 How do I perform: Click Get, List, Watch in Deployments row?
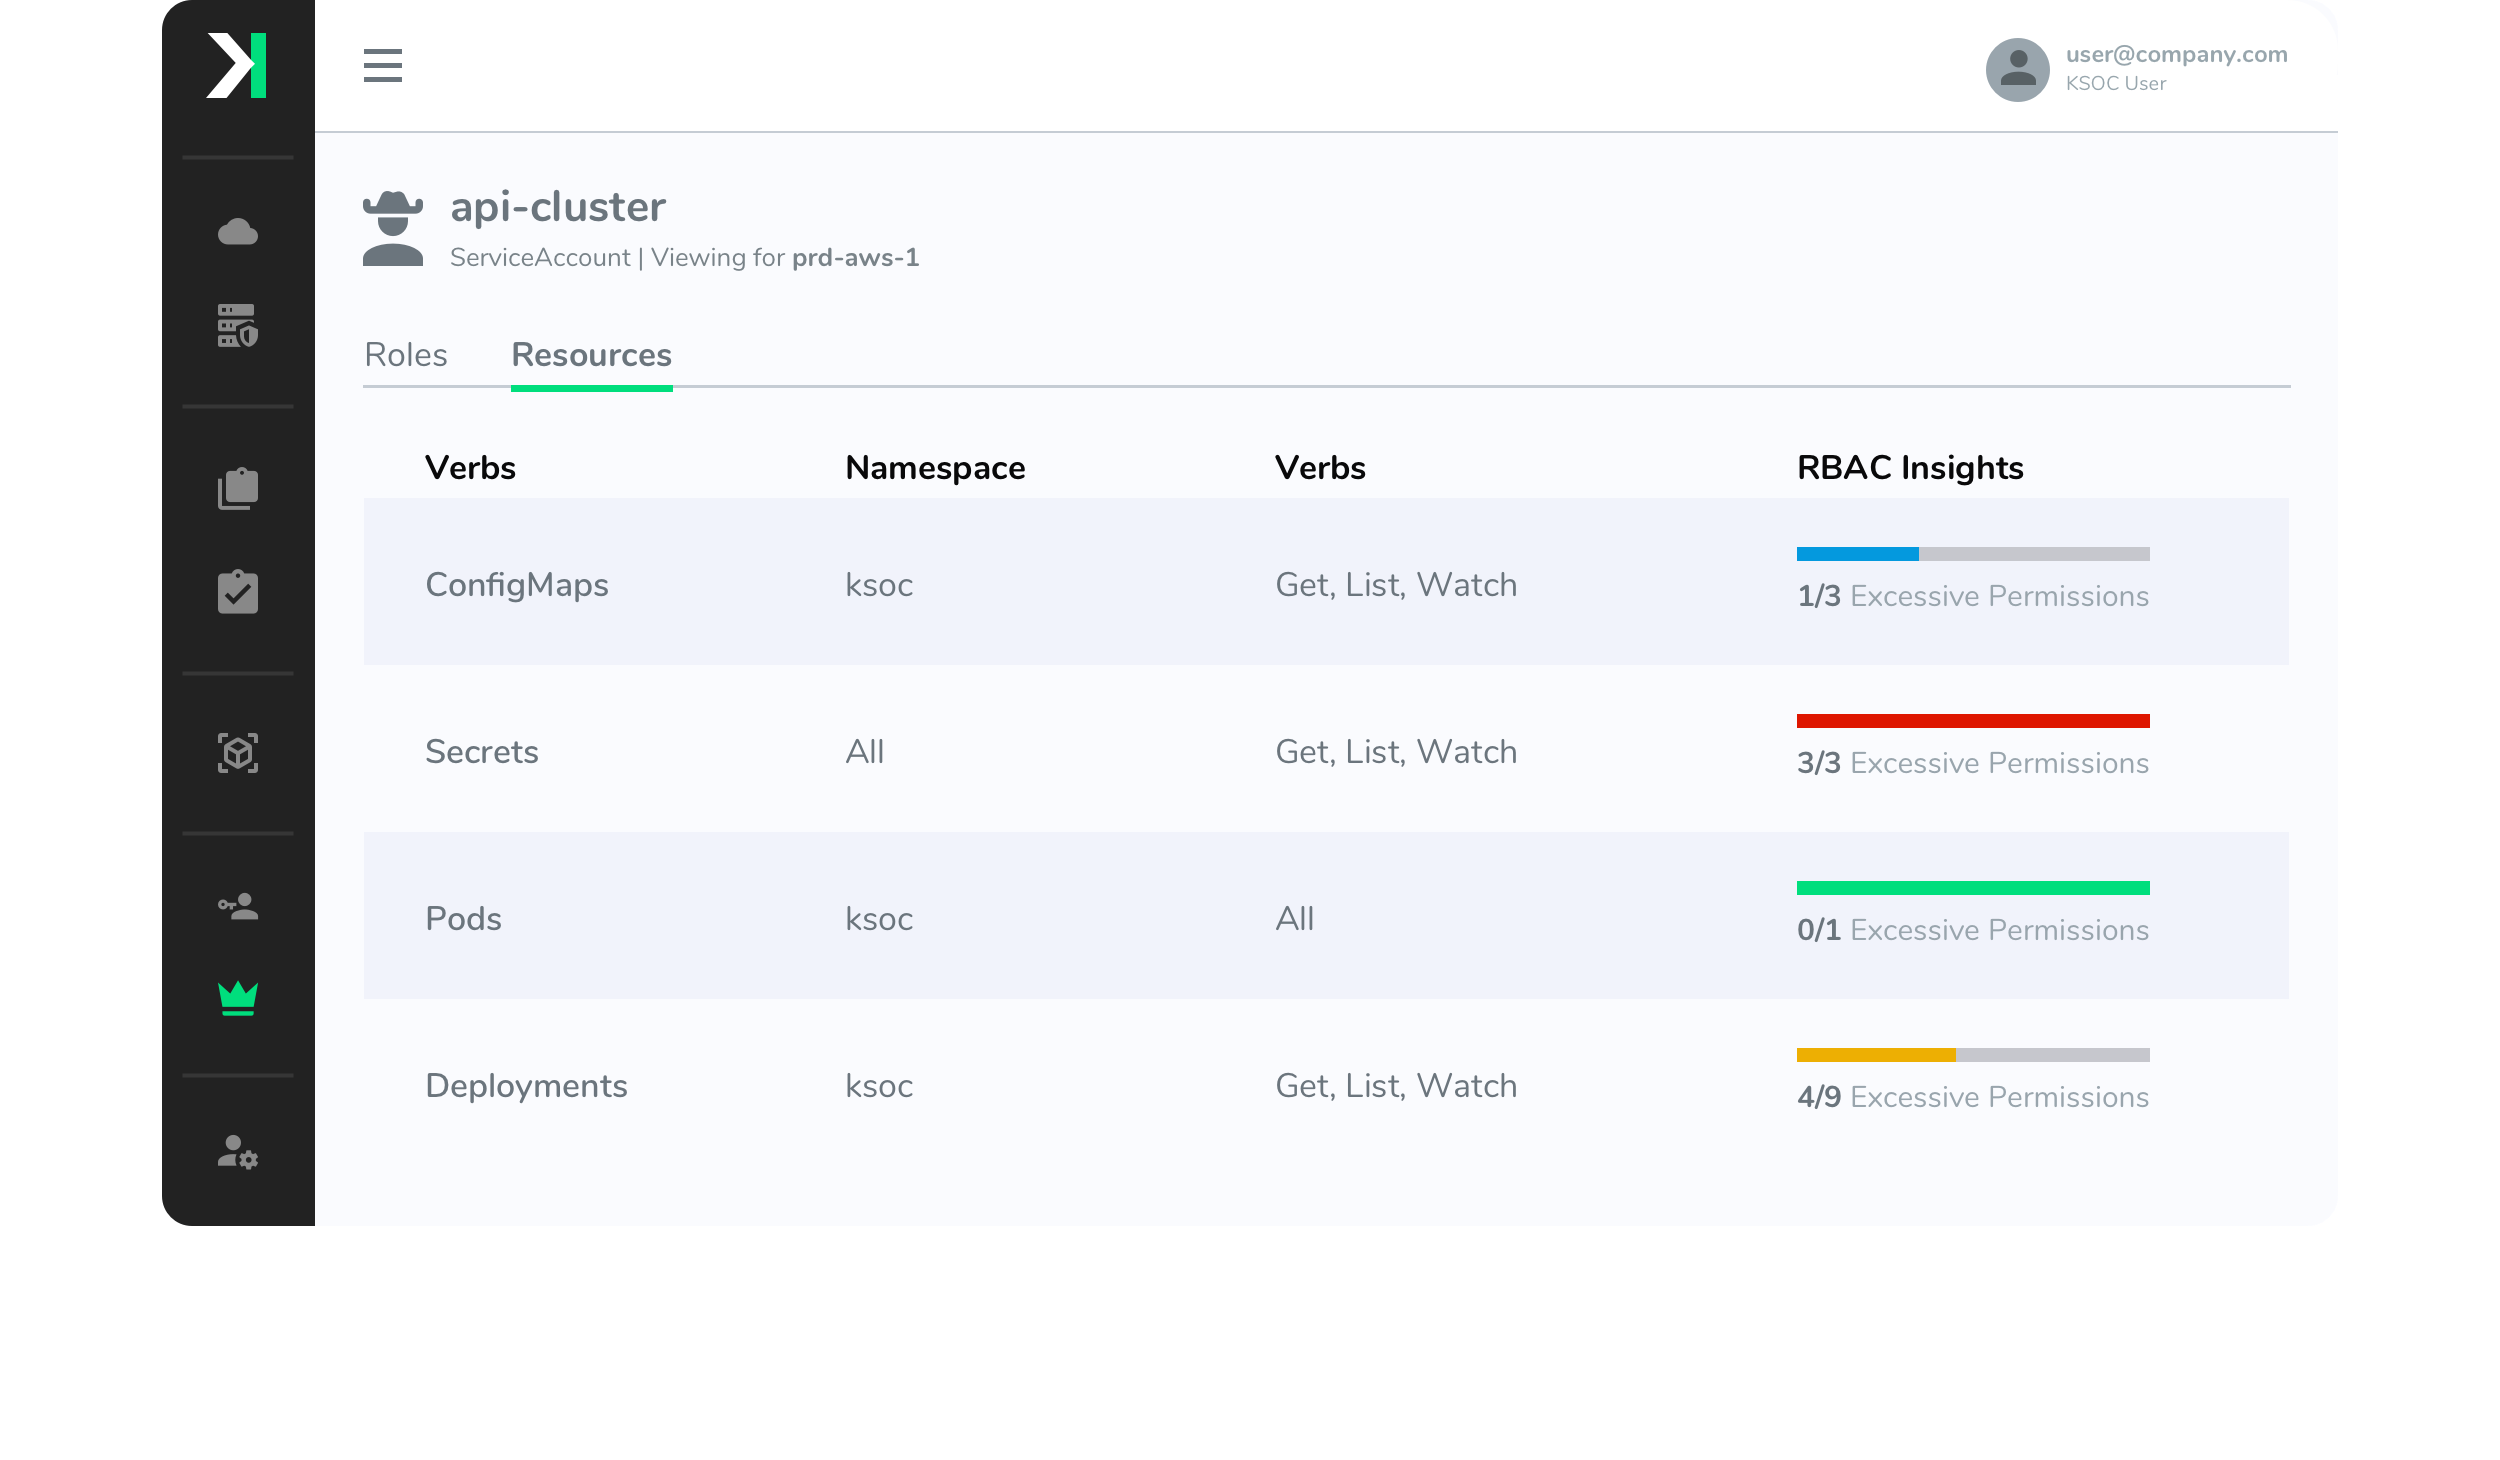pos(1396,1086)
